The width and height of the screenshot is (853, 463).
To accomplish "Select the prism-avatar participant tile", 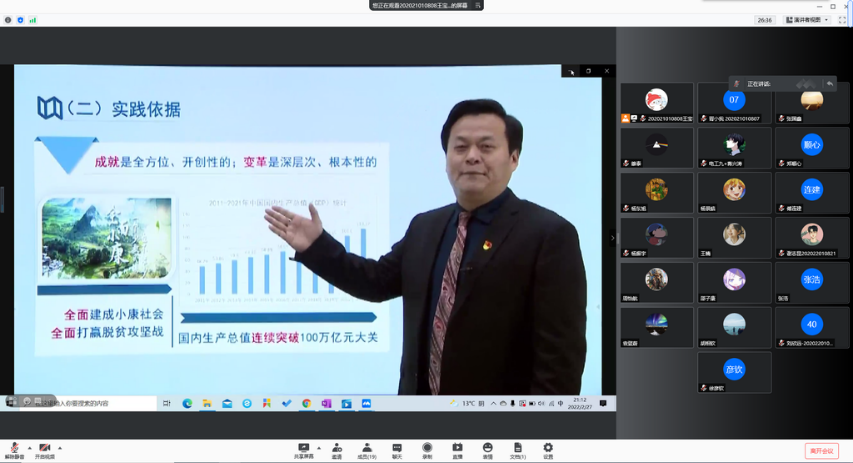I will pyautogui.click(x=657, y=148).
